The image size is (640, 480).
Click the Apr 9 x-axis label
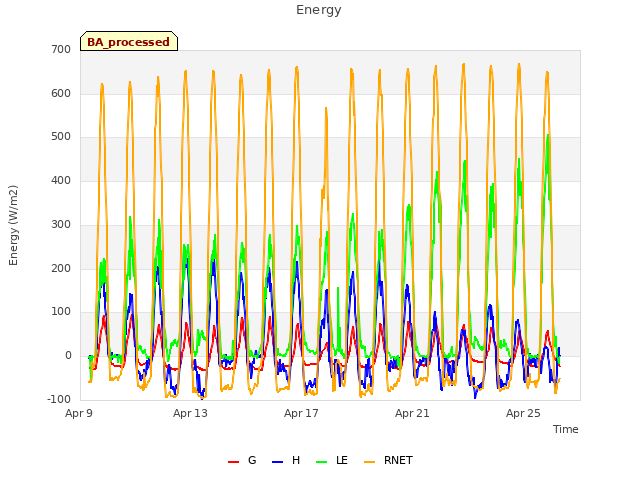79,413
